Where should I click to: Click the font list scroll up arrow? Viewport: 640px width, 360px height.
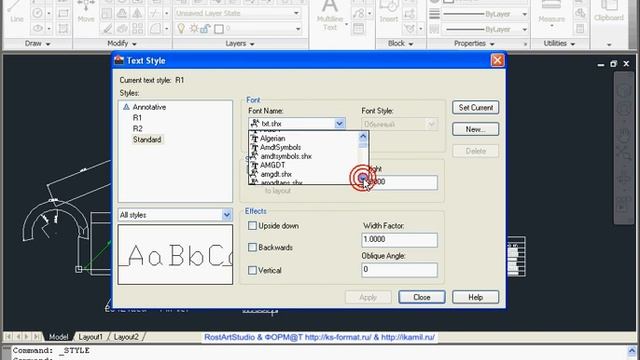(x=363, y=136)
